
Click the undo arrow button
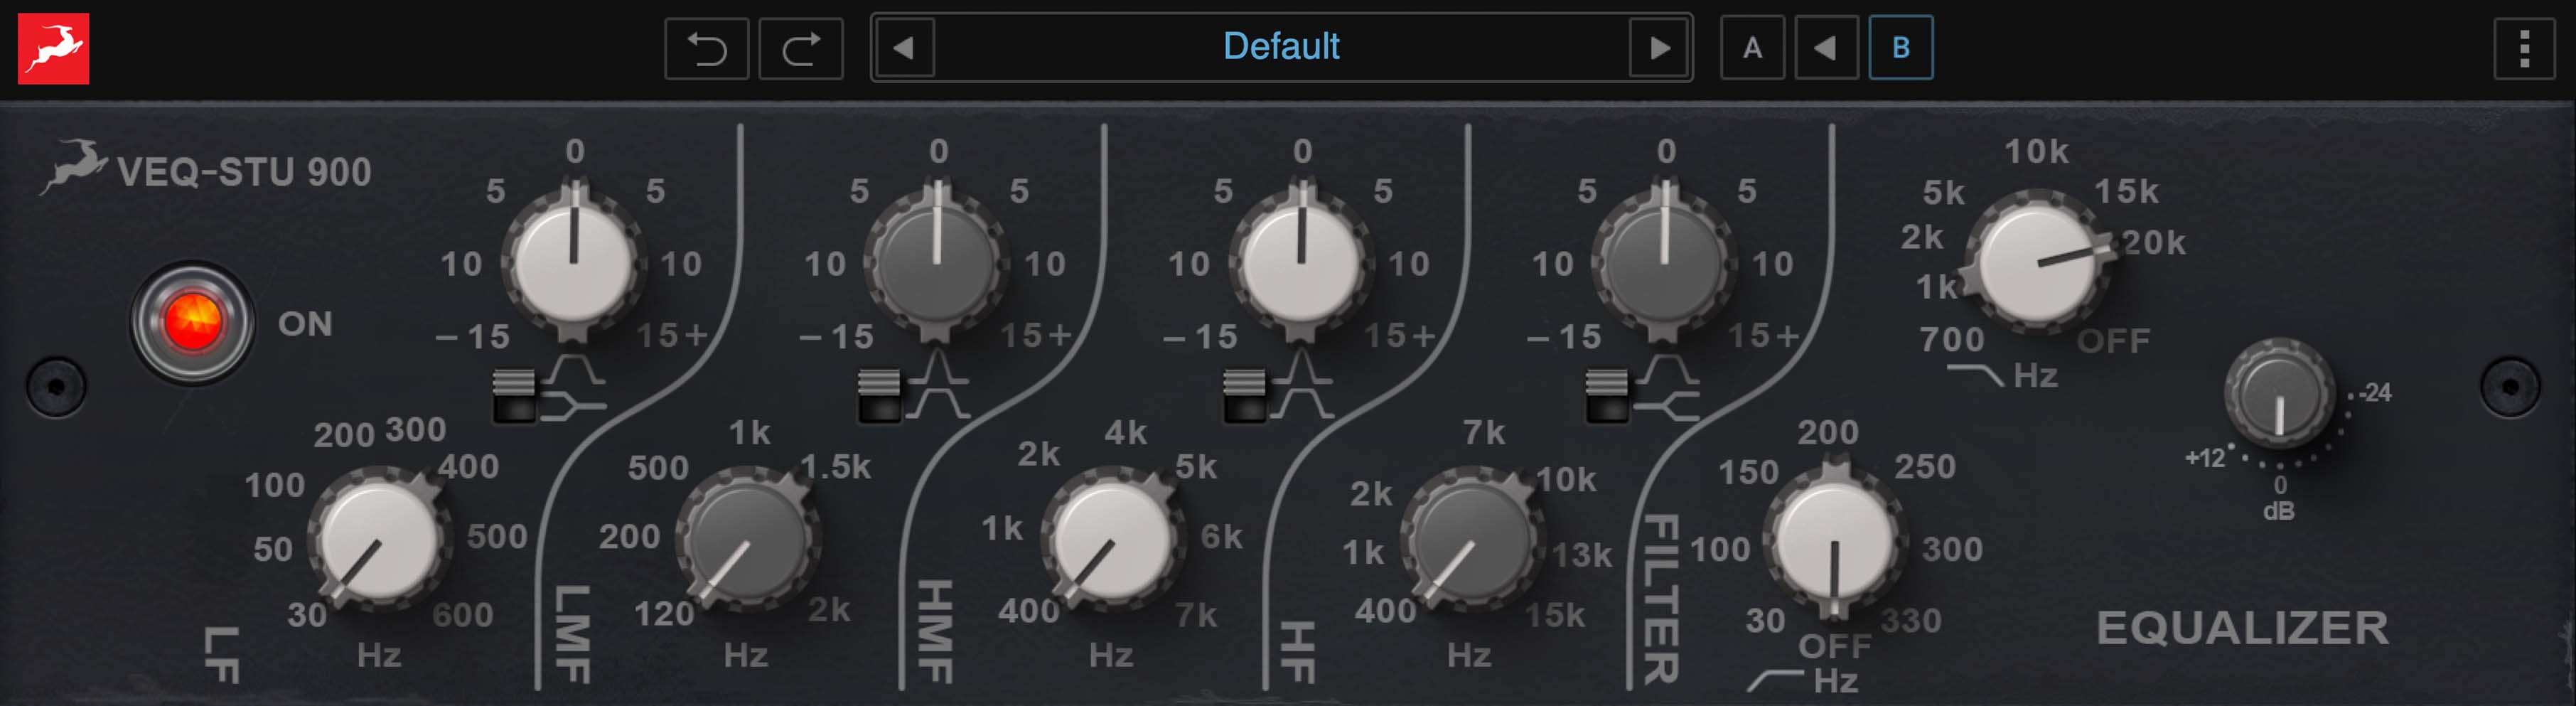point(706,48)
